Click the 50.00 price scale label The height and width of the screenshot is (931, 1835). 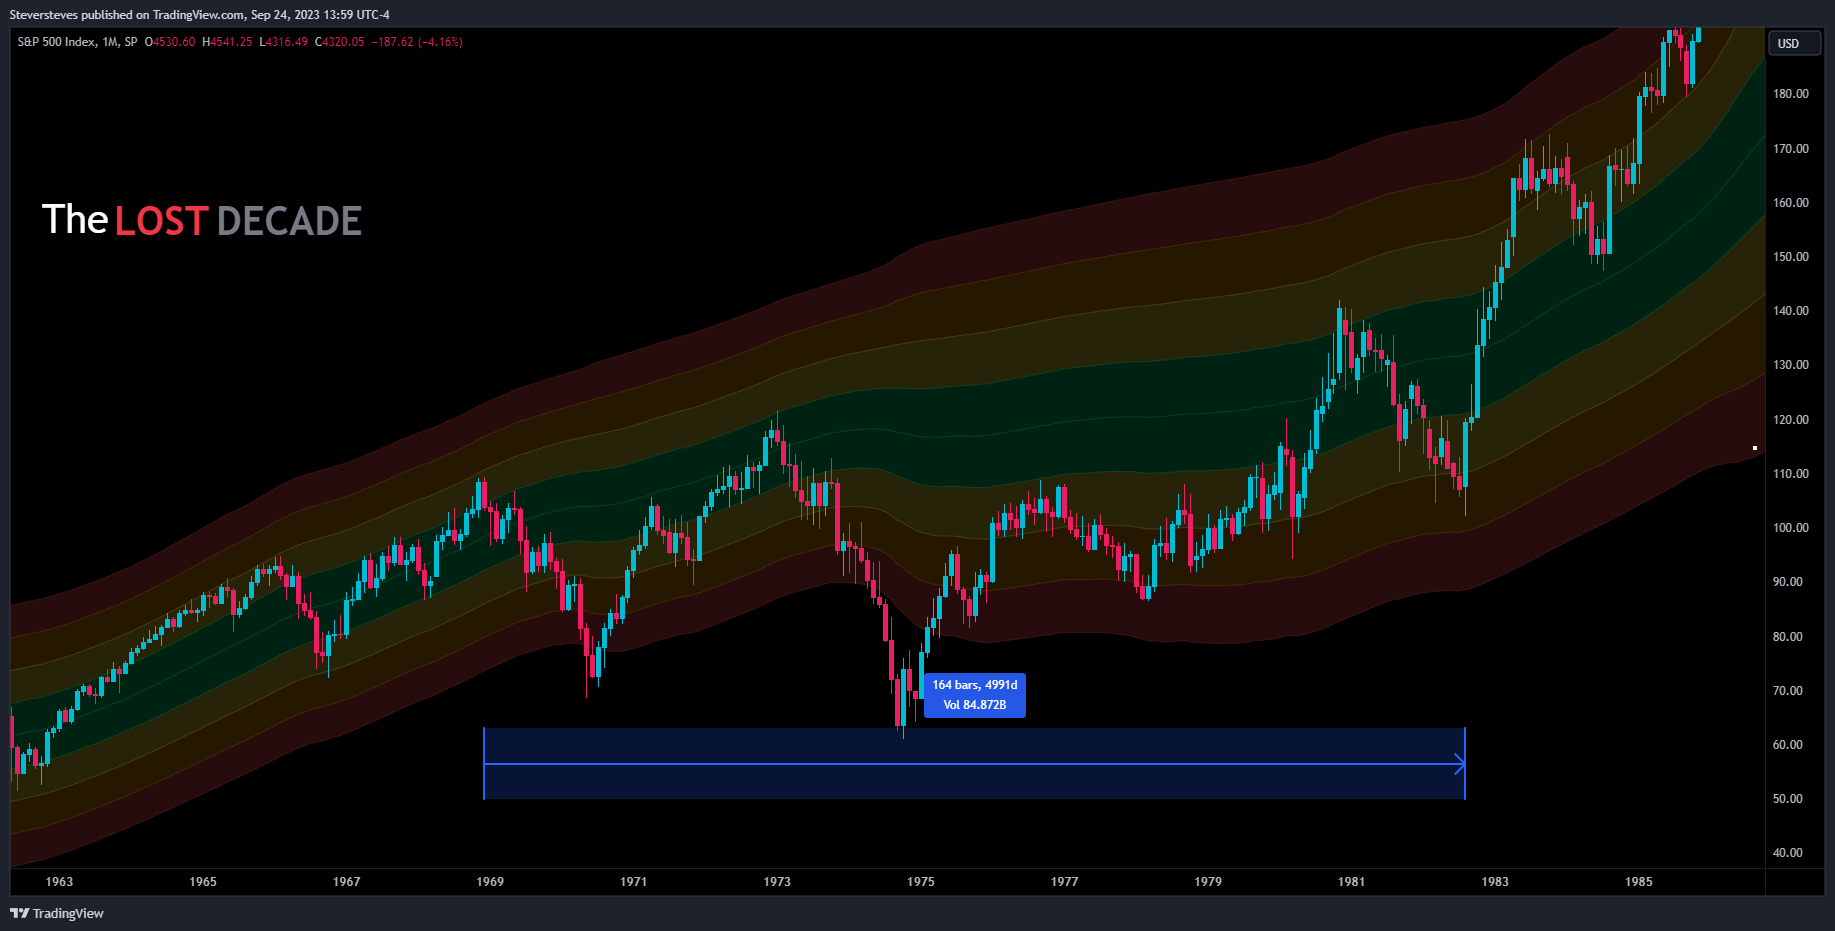(1788, 799)
